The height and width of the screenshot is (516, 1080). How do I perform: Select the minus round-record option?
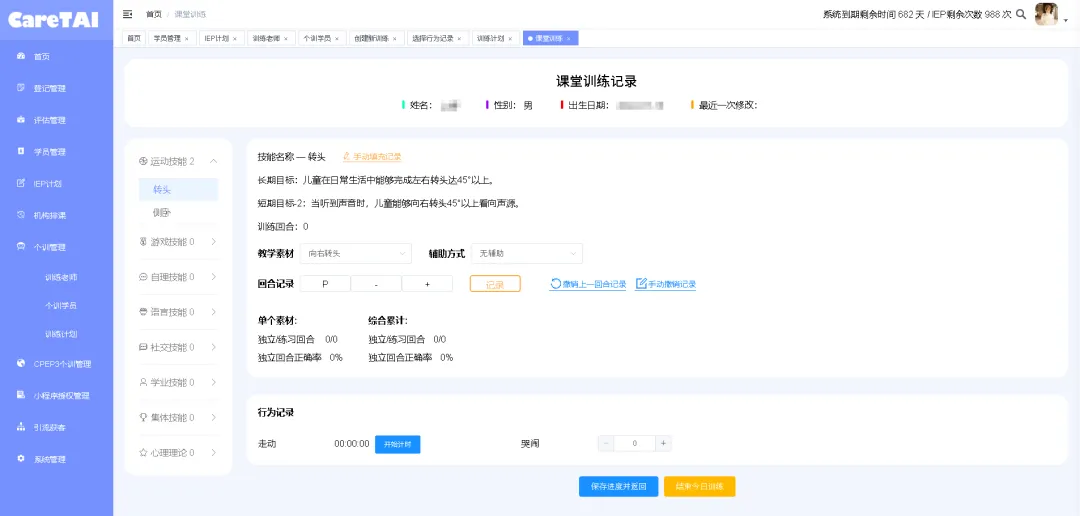click(376, 284)
